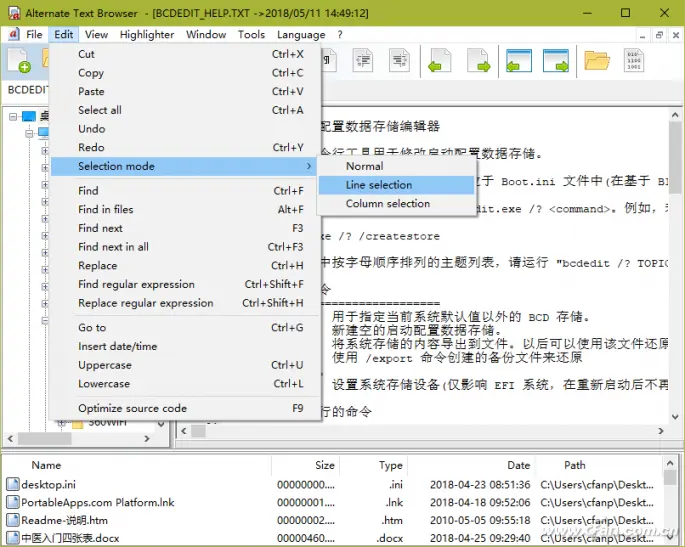Click the new file icon in toolbar
685x547 pixels.
point(19,61)
